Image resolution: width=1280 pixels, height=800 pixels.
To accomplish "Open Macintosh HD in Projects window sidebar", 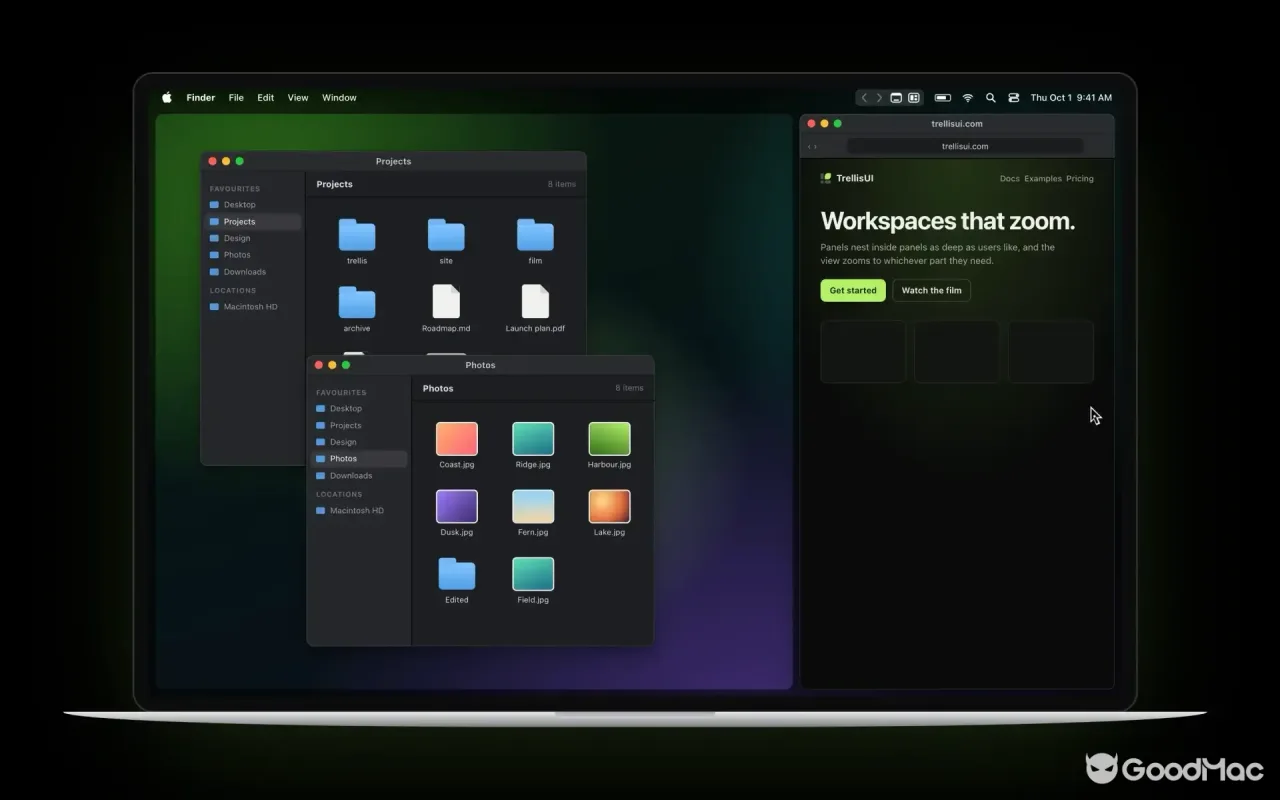I will (x=253, y=307).
